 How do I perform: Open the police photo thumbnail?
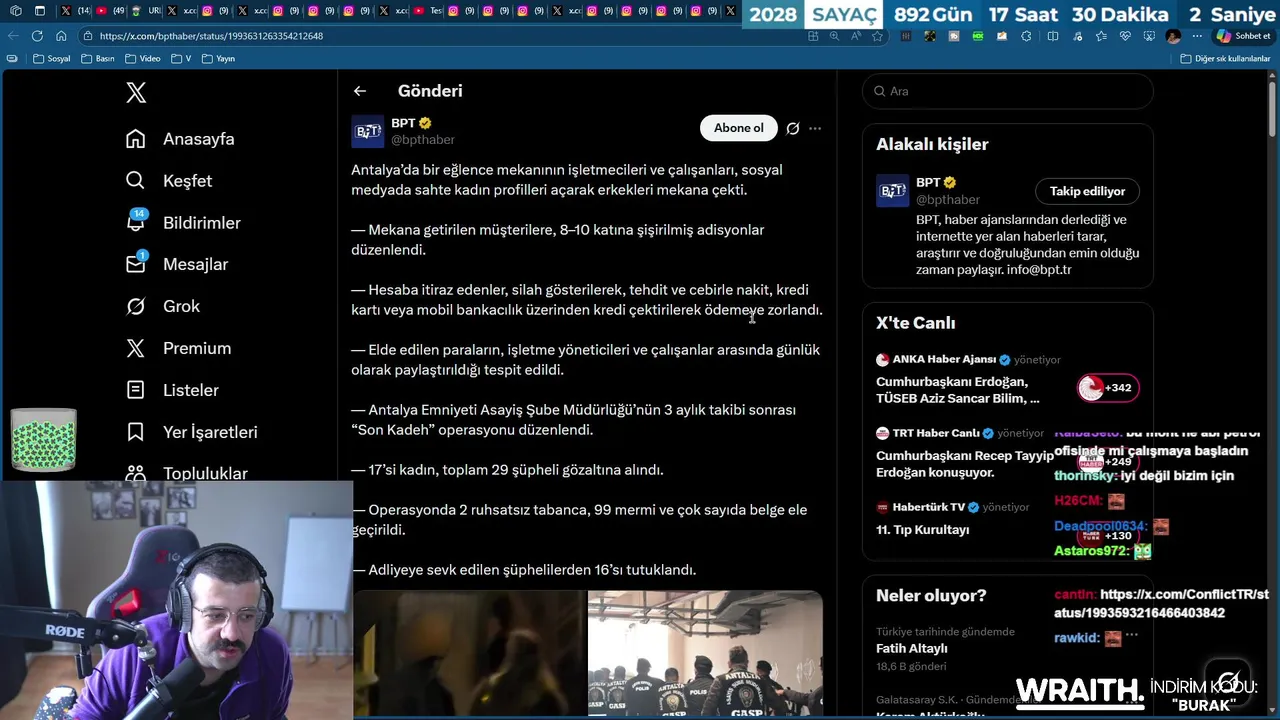[705, 653]
